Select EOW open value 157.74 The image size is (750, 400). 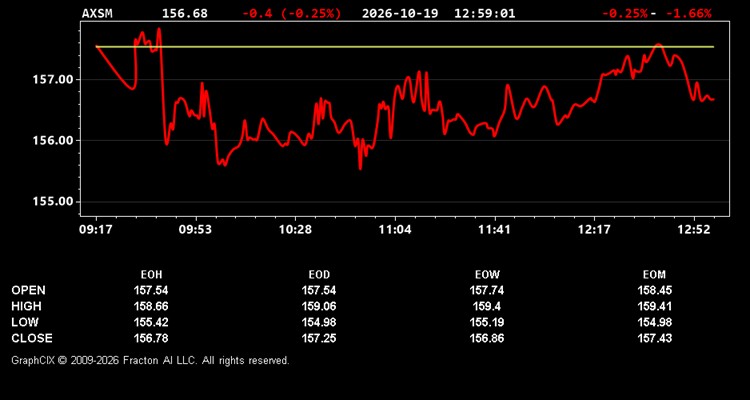487,290
